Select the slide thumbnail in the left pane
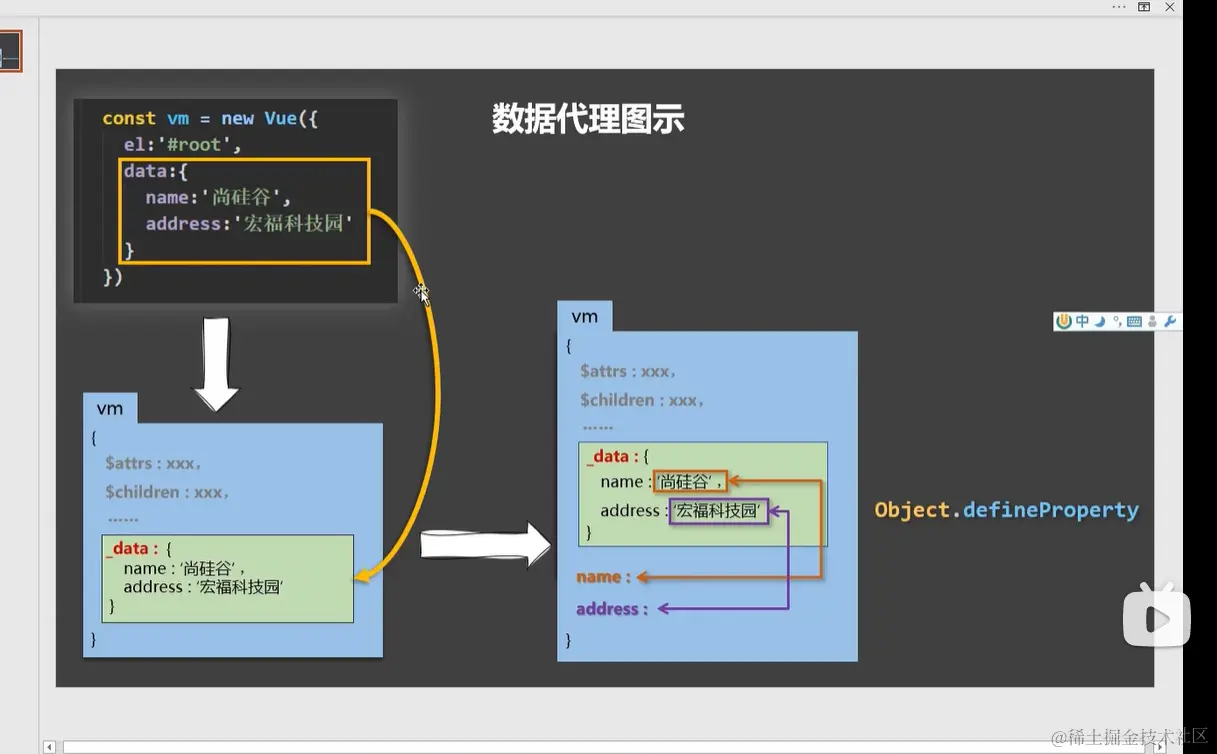 pyautogui.click(x=10, y=51)
